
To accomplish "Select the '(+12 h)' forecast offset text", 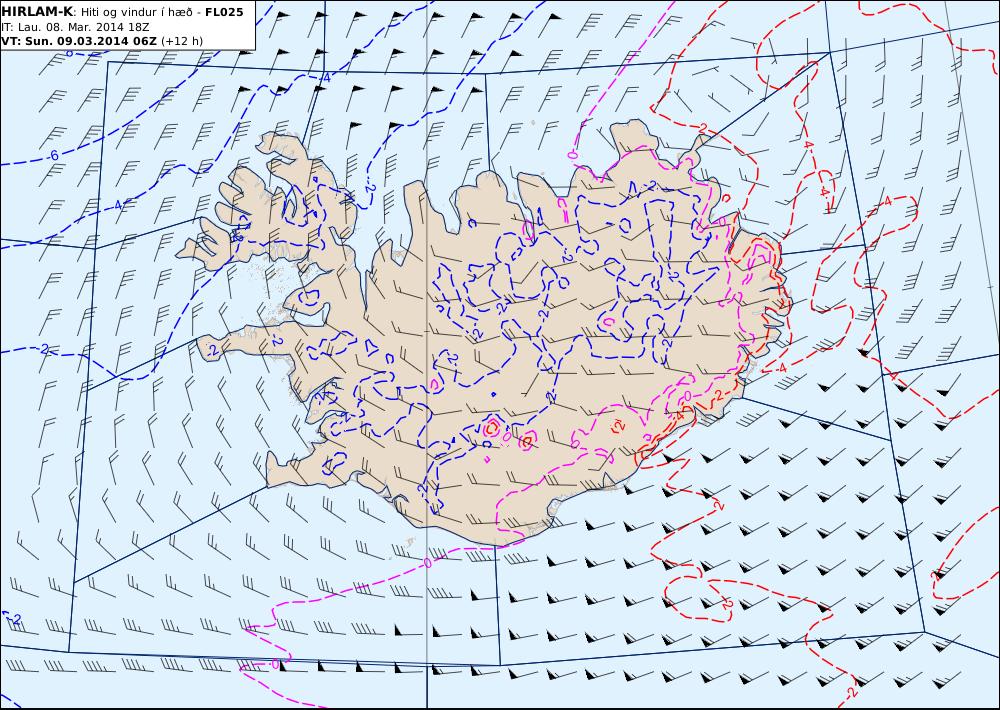I will [182, 41].
